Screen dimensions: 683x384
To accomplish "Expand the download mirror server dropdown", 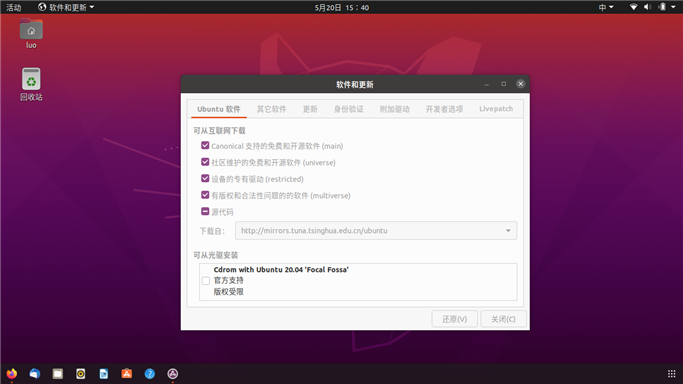I will pyautogui.click(x=376, y=231).
